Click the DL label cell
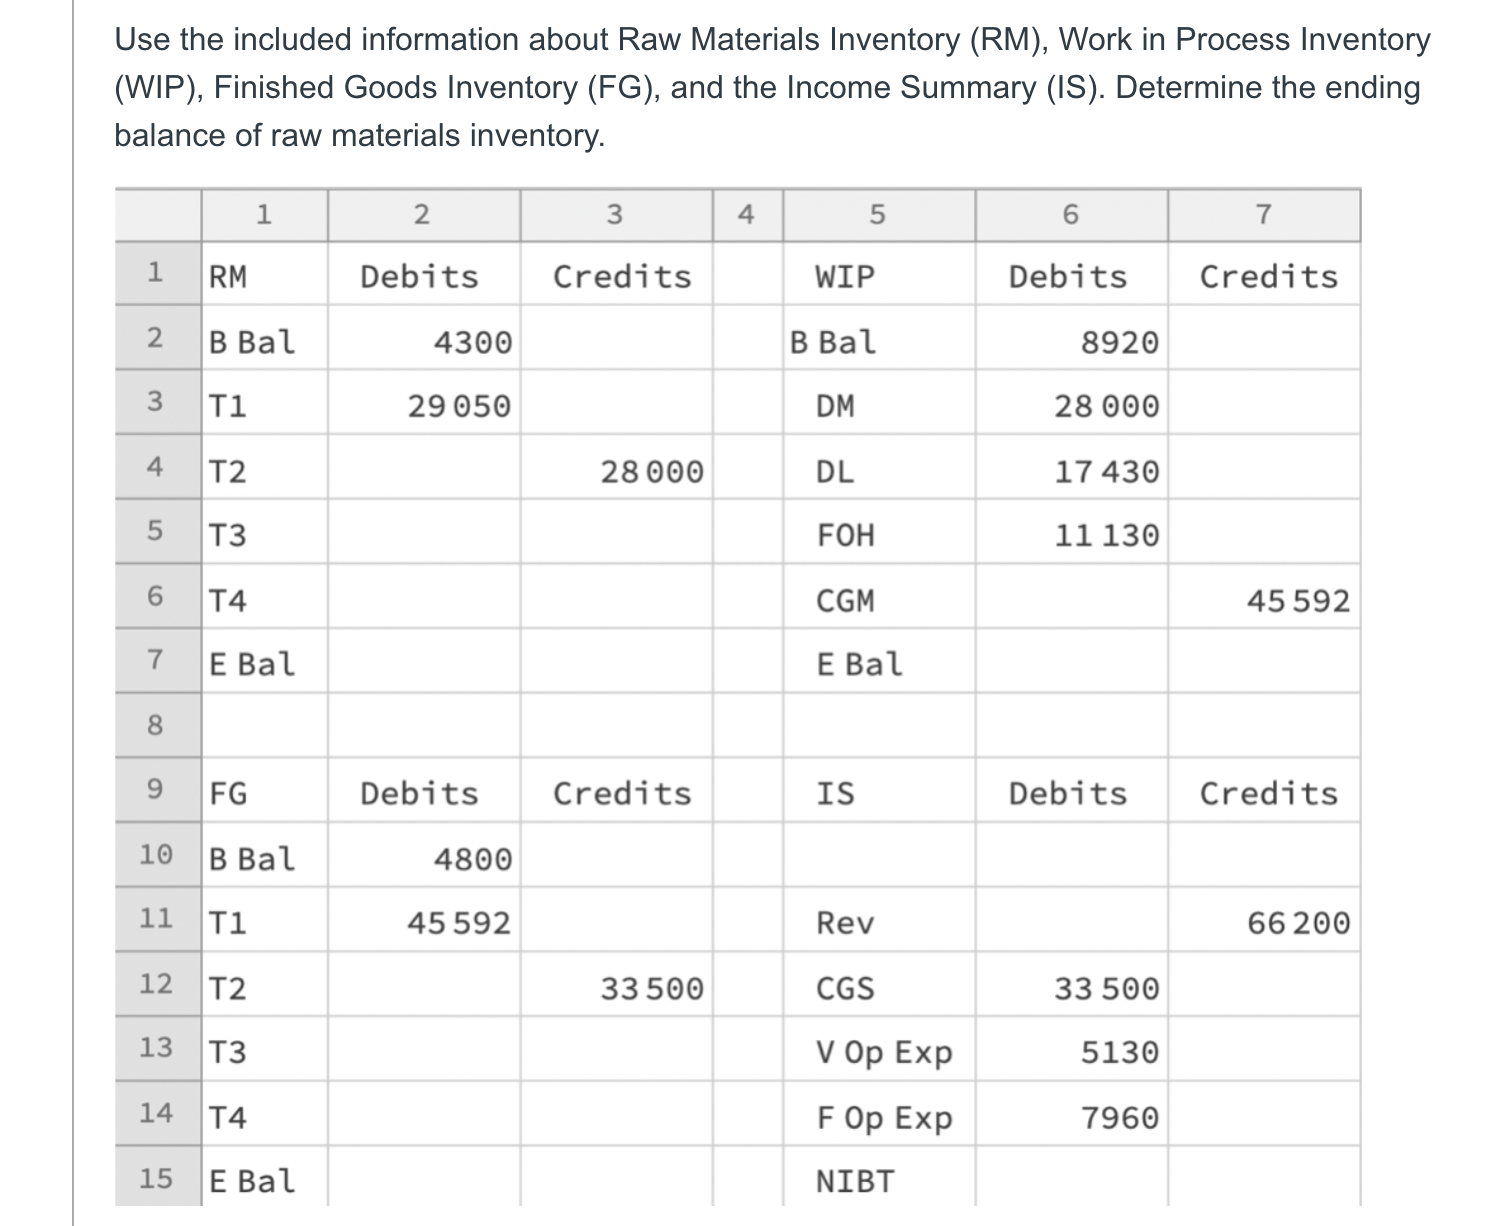Viewport: 1508px width, 1226px height. (879, 467)
